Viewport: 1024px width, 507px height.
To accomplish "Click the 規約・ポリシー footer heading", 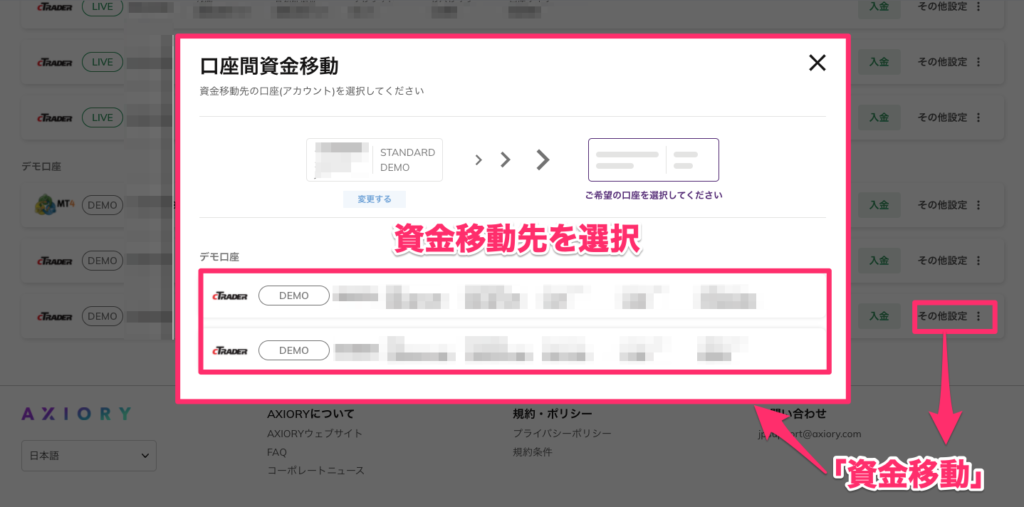I will coord(552,414).
